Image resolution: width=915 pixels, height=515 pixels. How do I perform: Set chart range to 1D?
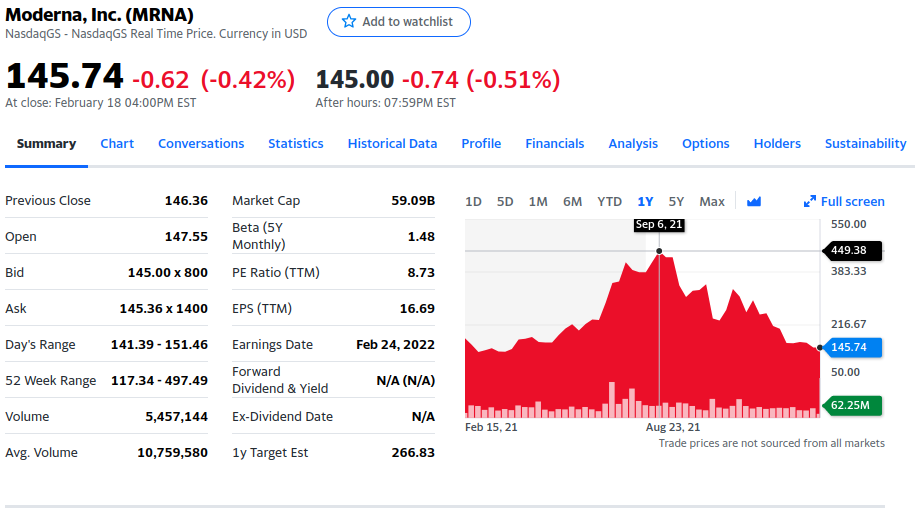tap(473, 202)
